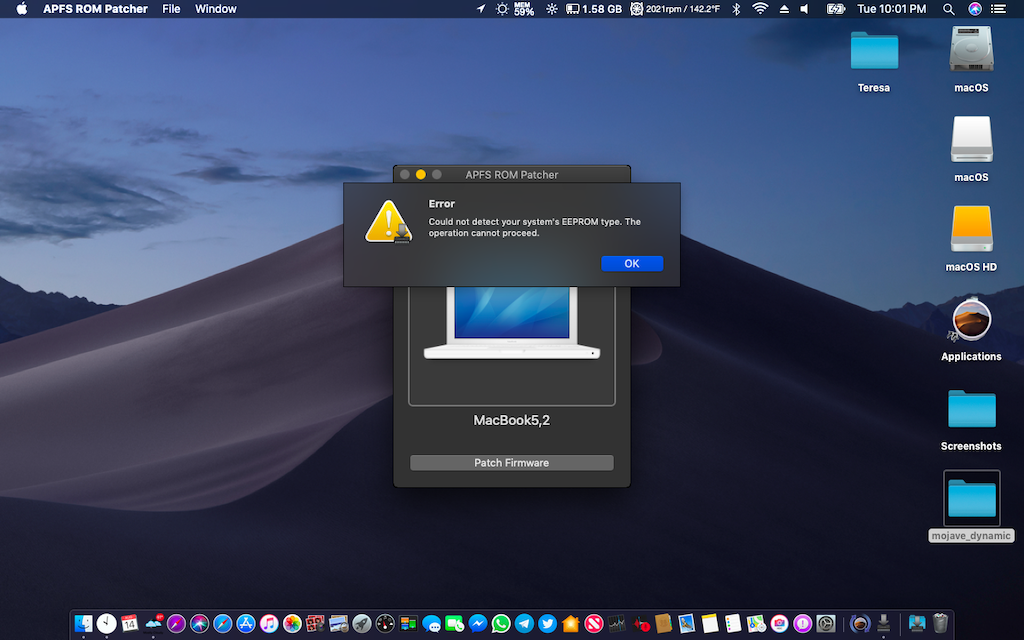Click the fan speed 2021rpm indicator
This screenshot has height=640, width=1024.
click(675, 8)
